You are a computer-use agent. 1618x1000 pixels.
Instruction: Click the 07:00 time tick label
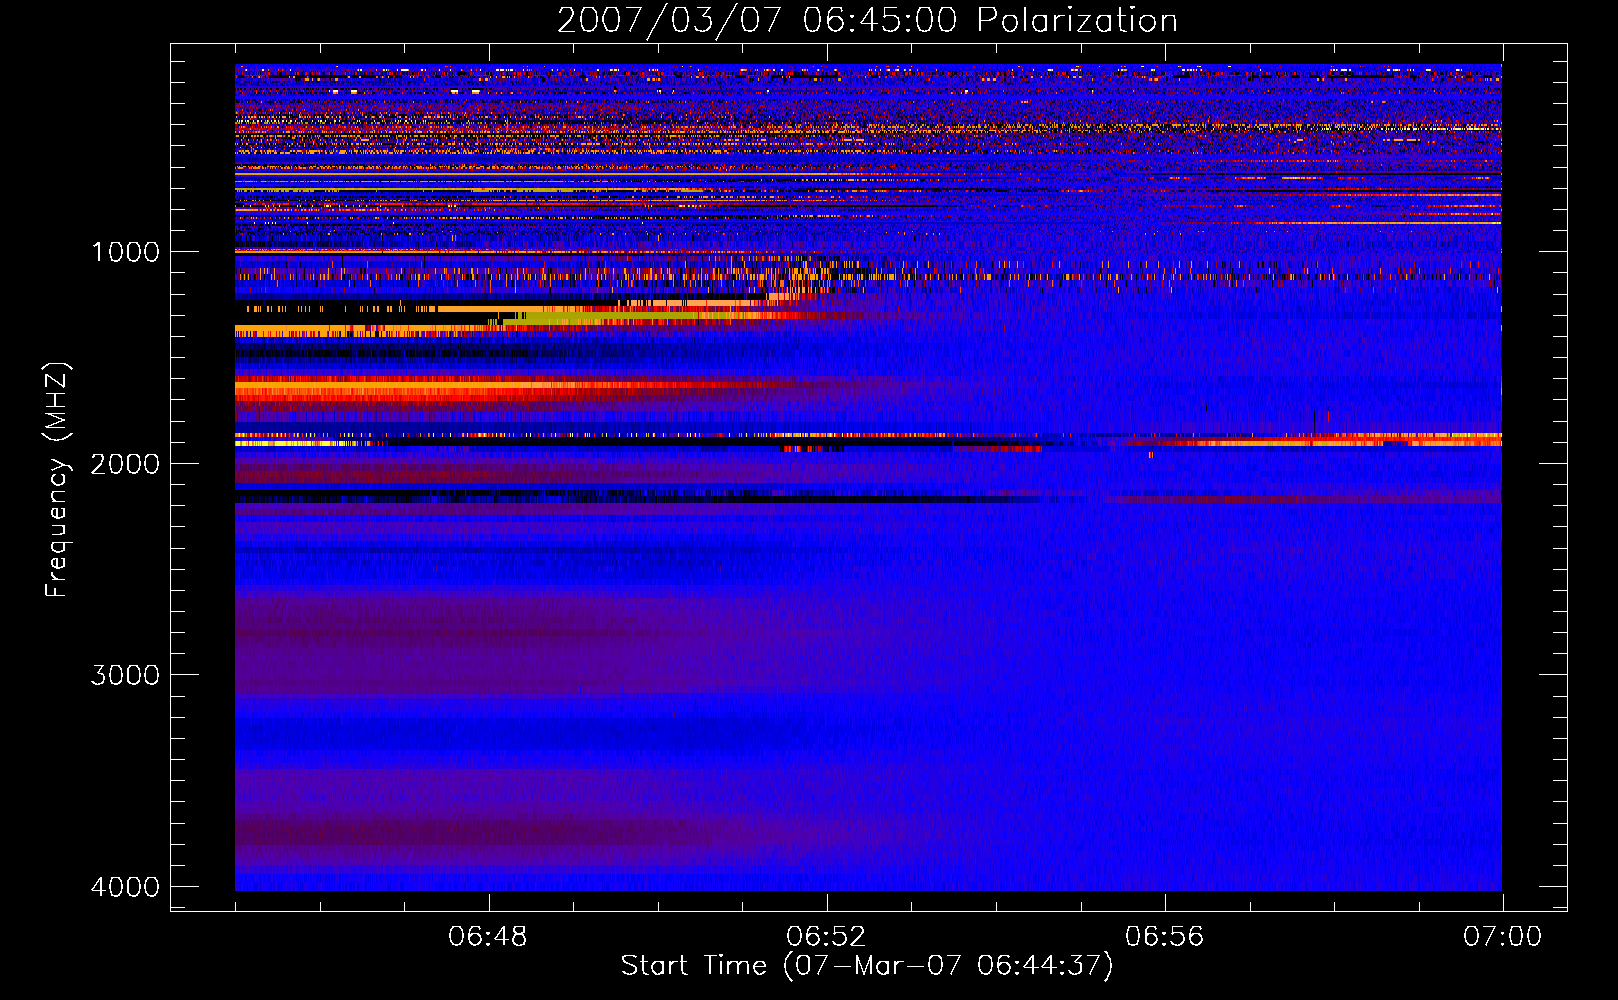tap(1502, 937)
